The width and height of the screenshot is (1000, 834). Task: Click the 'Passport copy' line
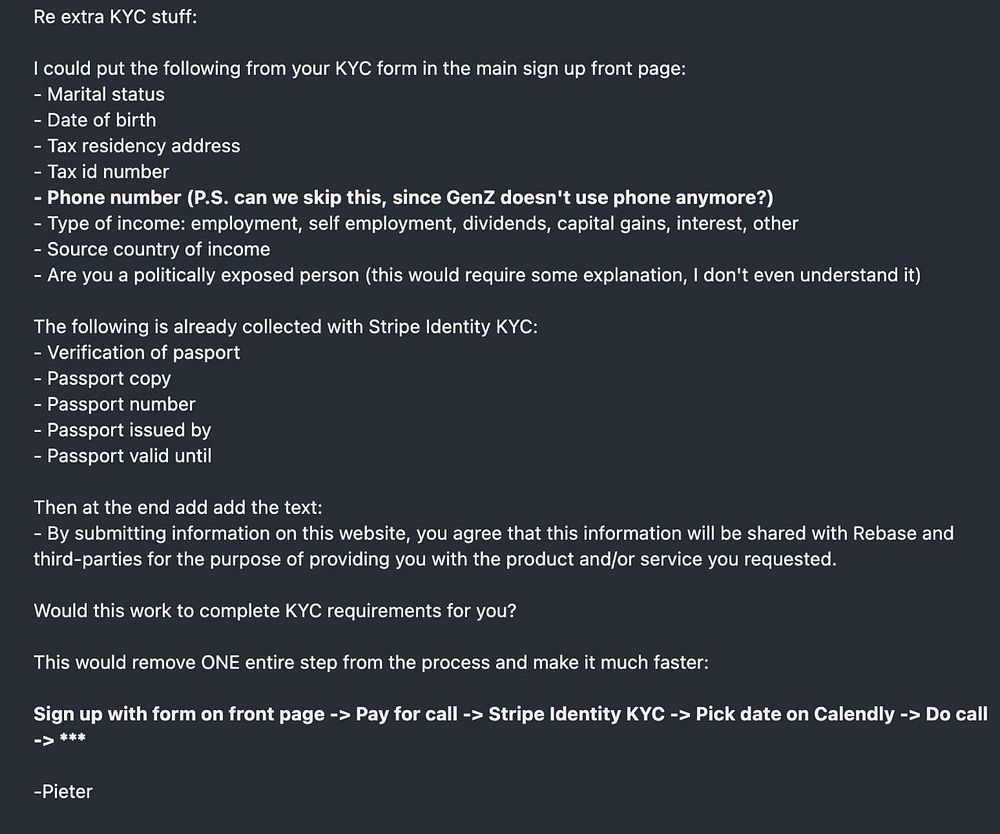pos(102,379)
